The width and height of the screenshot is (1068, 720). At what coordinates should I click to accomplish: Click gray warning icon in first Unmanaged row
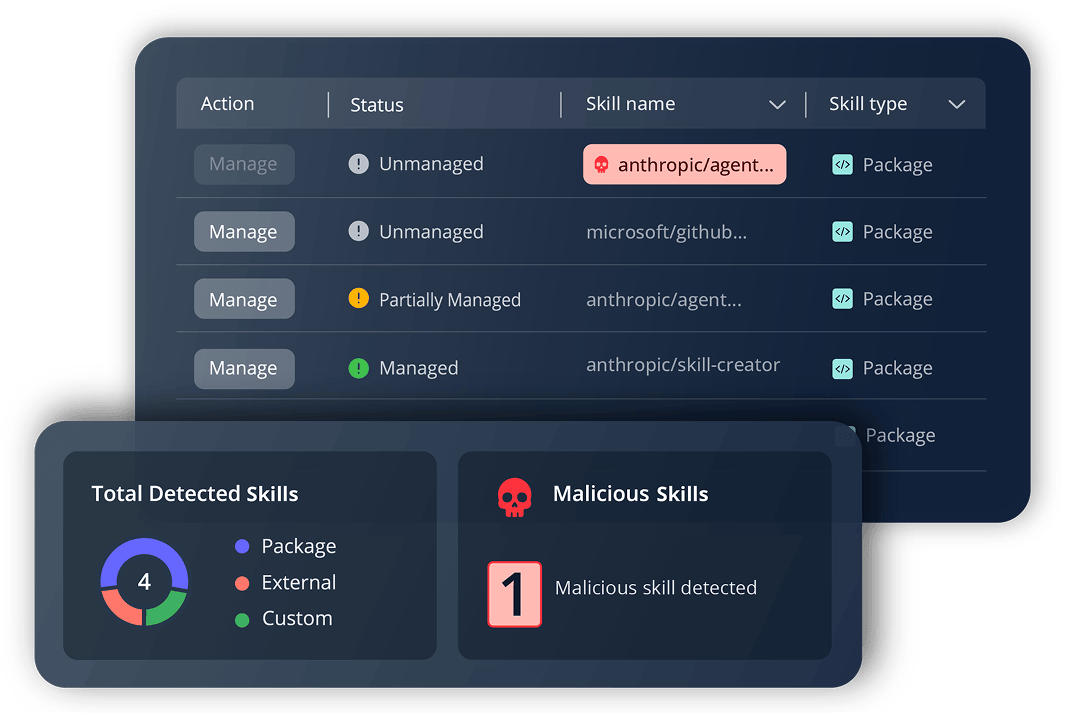pos(358,163)
